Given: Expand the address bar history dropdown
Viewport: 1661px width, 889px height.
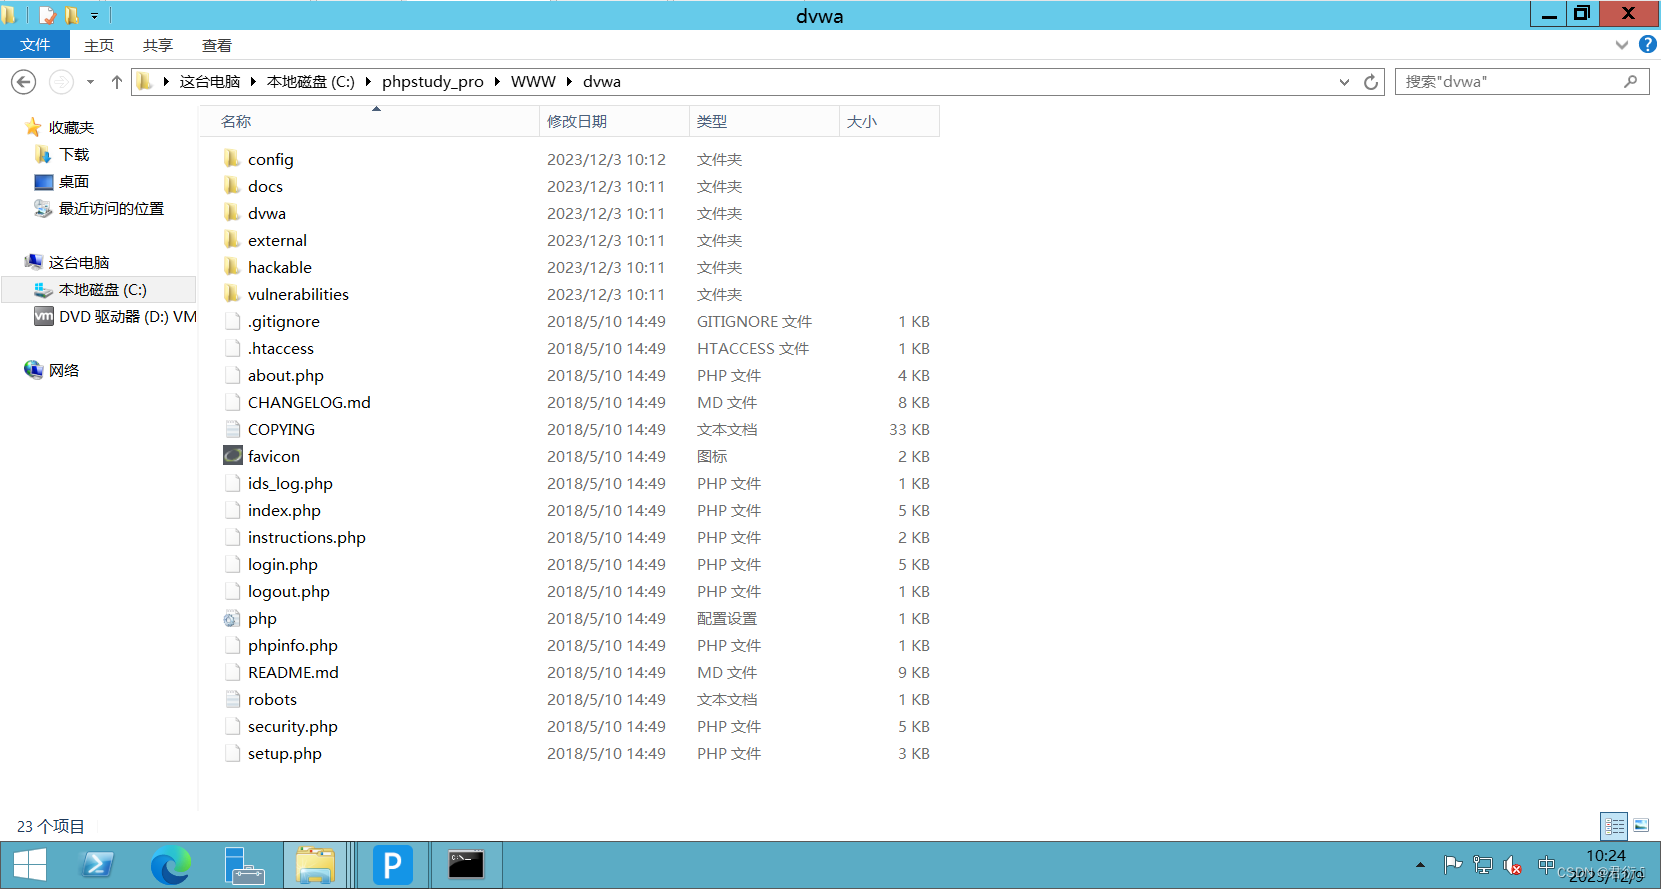Looking at the screenshot, I should pos(1344,82).
